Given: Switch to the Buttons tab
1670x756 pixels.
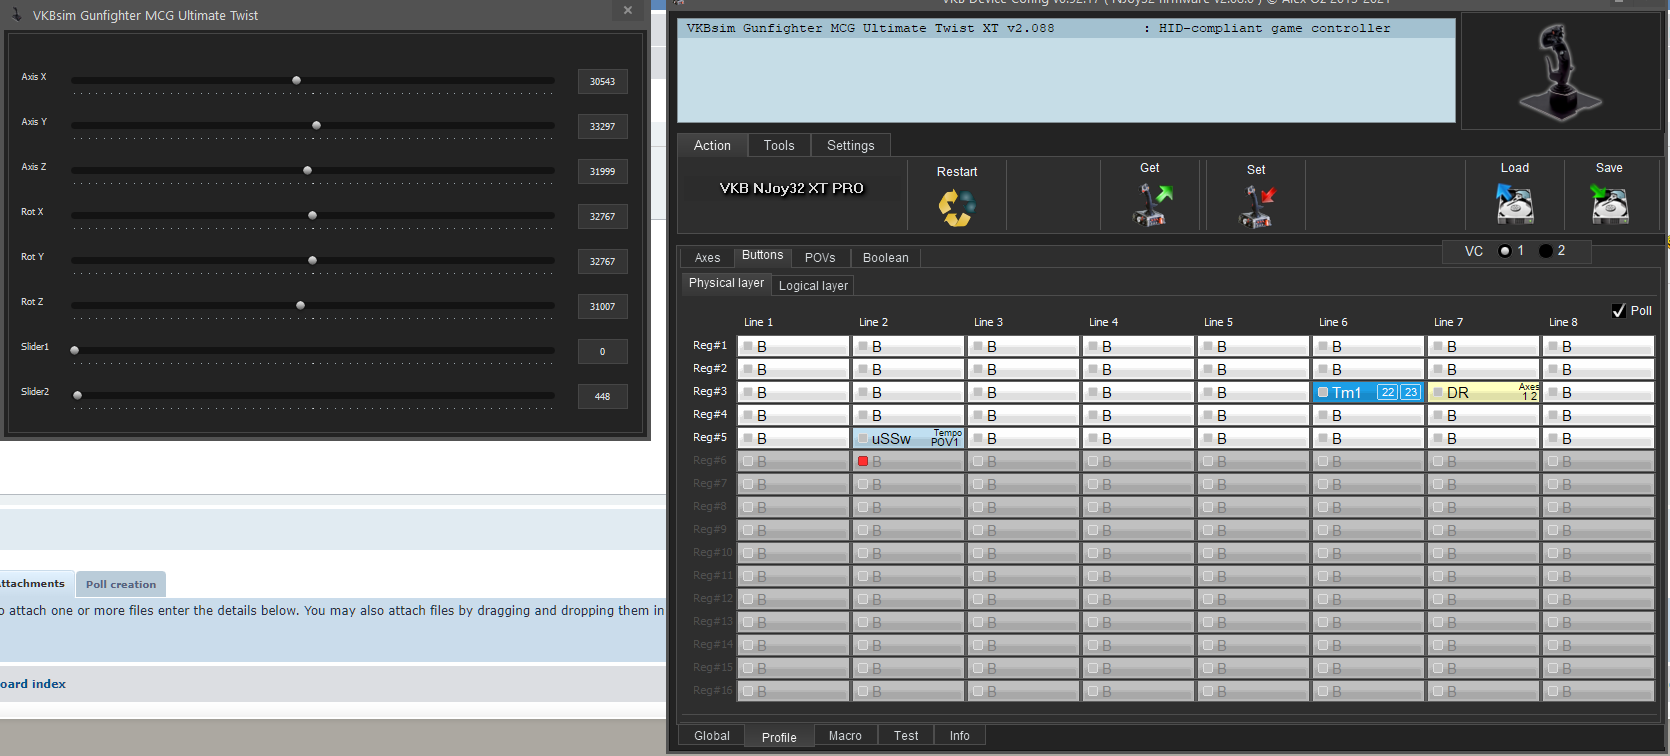Looking at the screenshot, I should click(763, 256).
